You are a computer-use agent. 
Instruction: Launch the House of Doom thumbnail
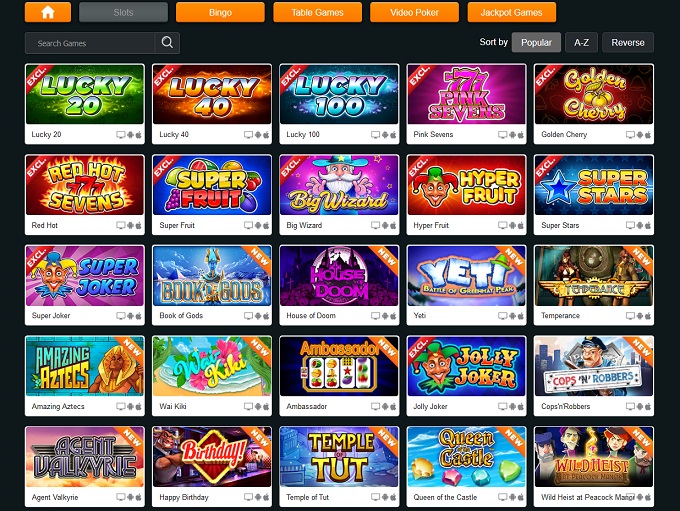click(x=339, y=276)
